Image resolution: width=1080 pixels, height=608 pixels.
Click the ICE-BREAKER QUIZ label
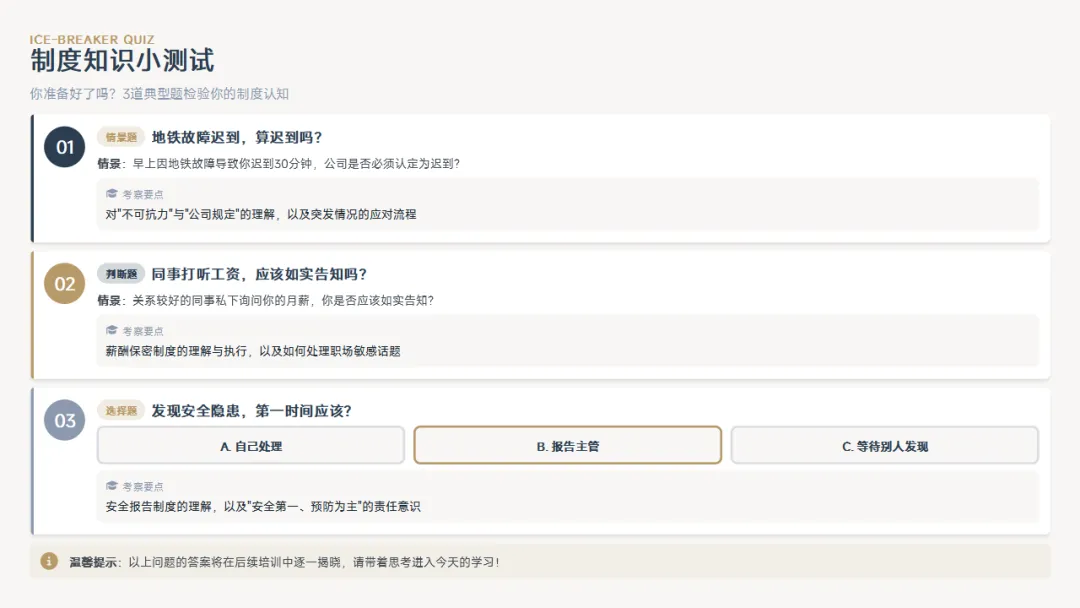pos(92,40)
